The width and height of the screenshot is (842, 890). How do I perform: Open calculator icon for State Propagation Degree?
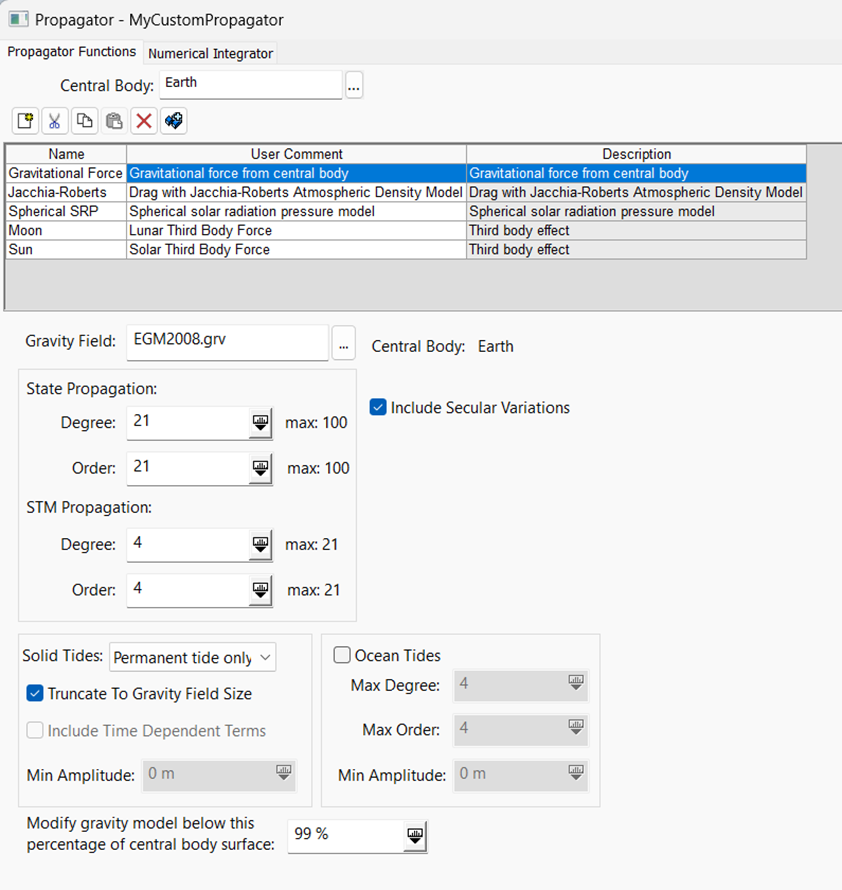[x=261, y=422]
